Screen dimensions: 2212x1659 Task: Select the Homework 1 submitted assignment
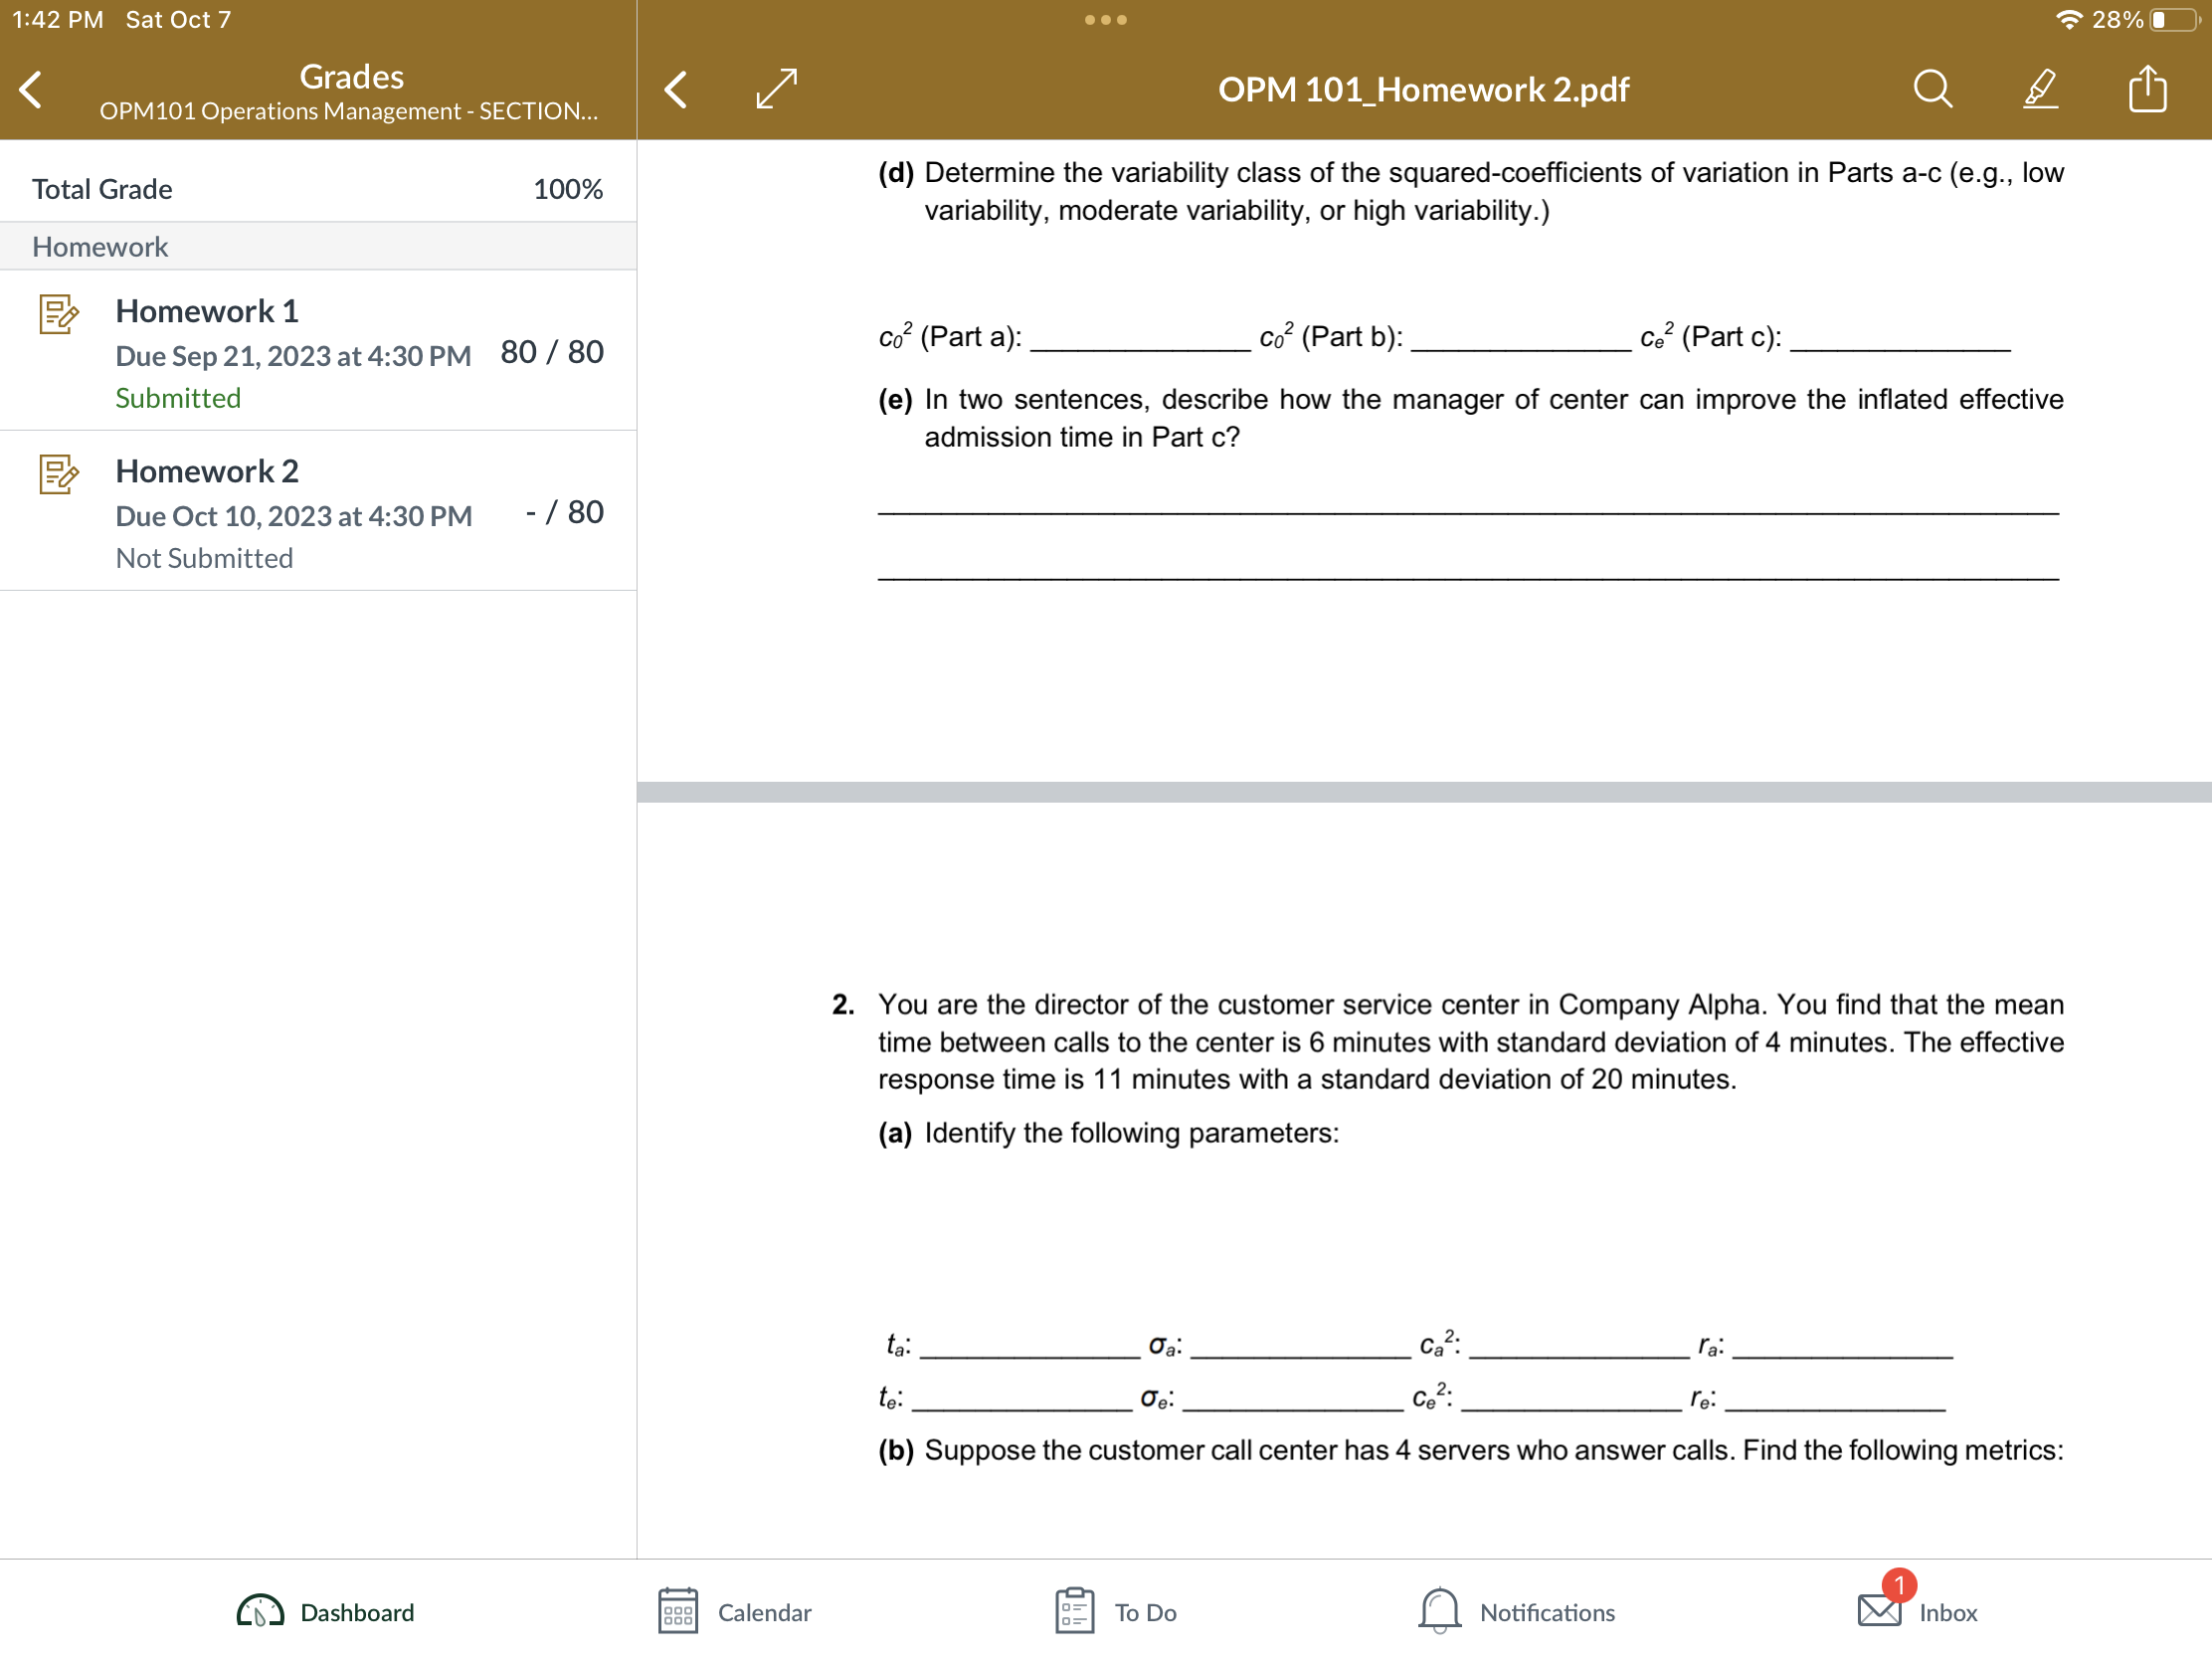pyautogui.click(x=300, y=352)
